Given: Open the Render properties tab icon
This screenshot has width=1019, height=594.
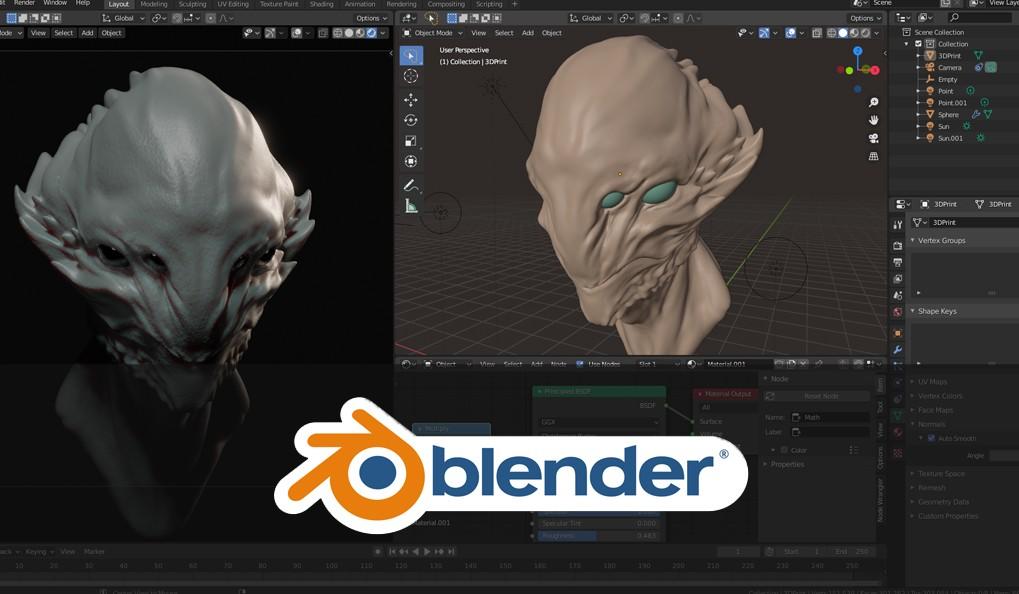Looking at the screenshot, I should click(x=897, y=246).
